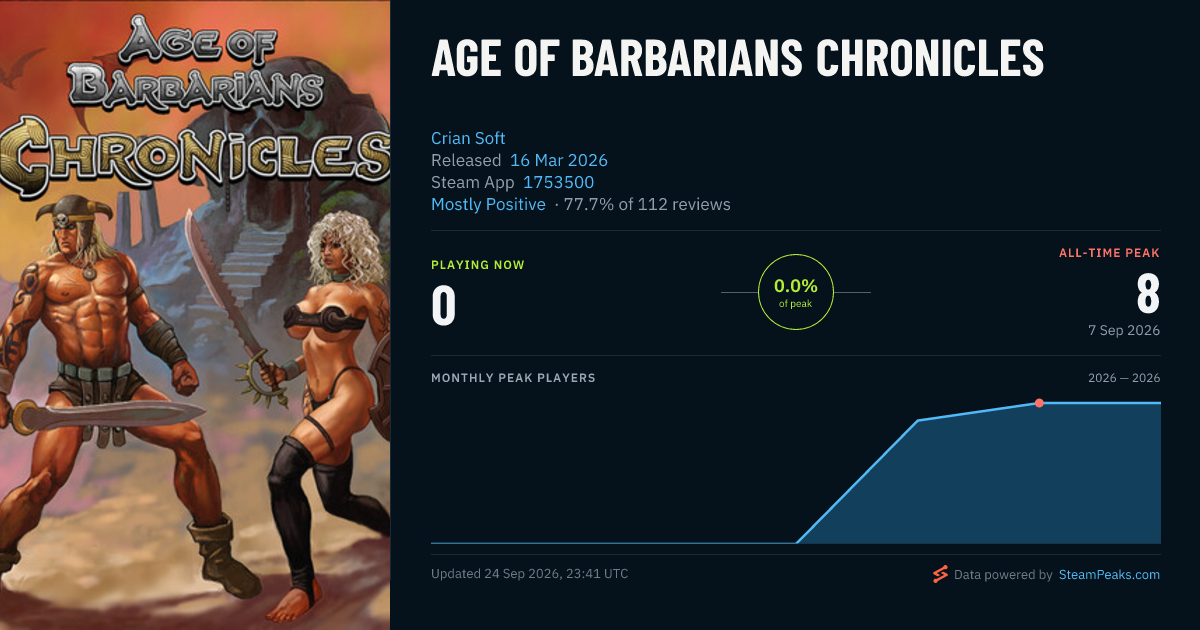Click the SteamPeaks logo icon

(x=940, y=574)
